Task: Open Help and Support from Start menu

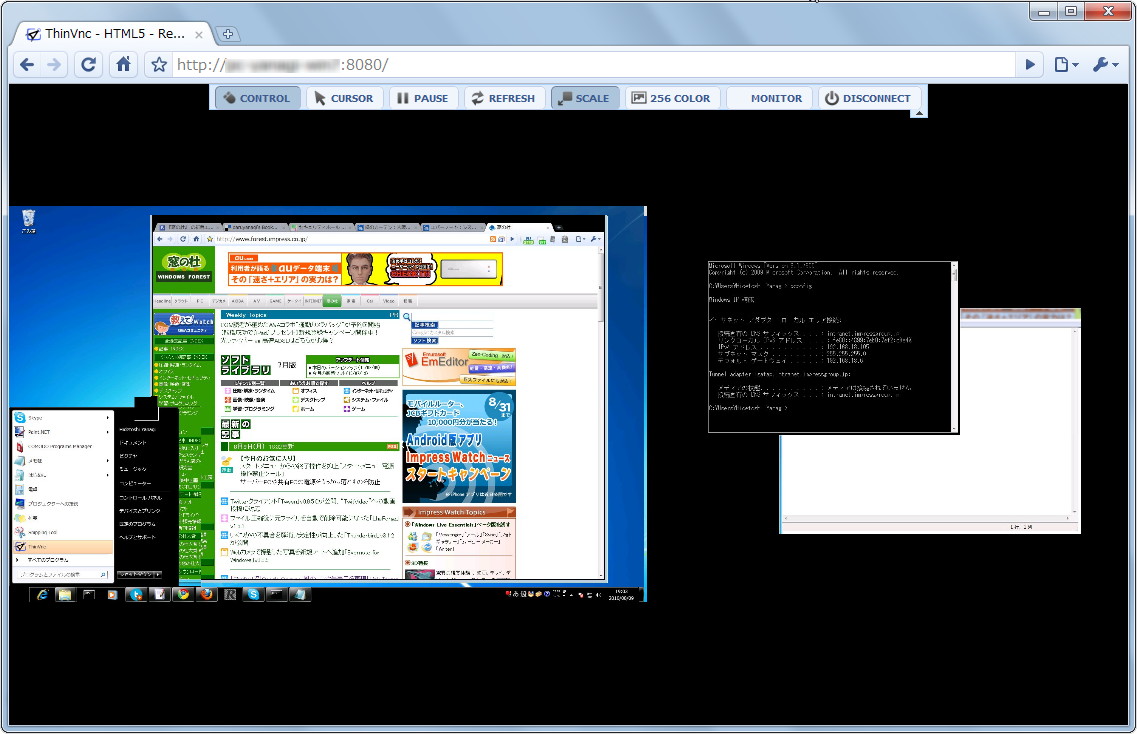Action: click(x=137, y=537)
